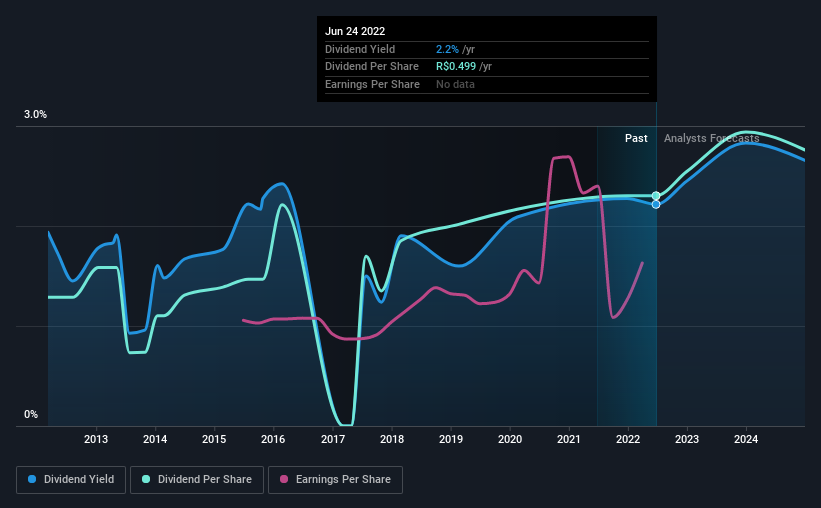
Task: Click the tooltip Earnings Per Share row label
Action: [x=372, y=84]
